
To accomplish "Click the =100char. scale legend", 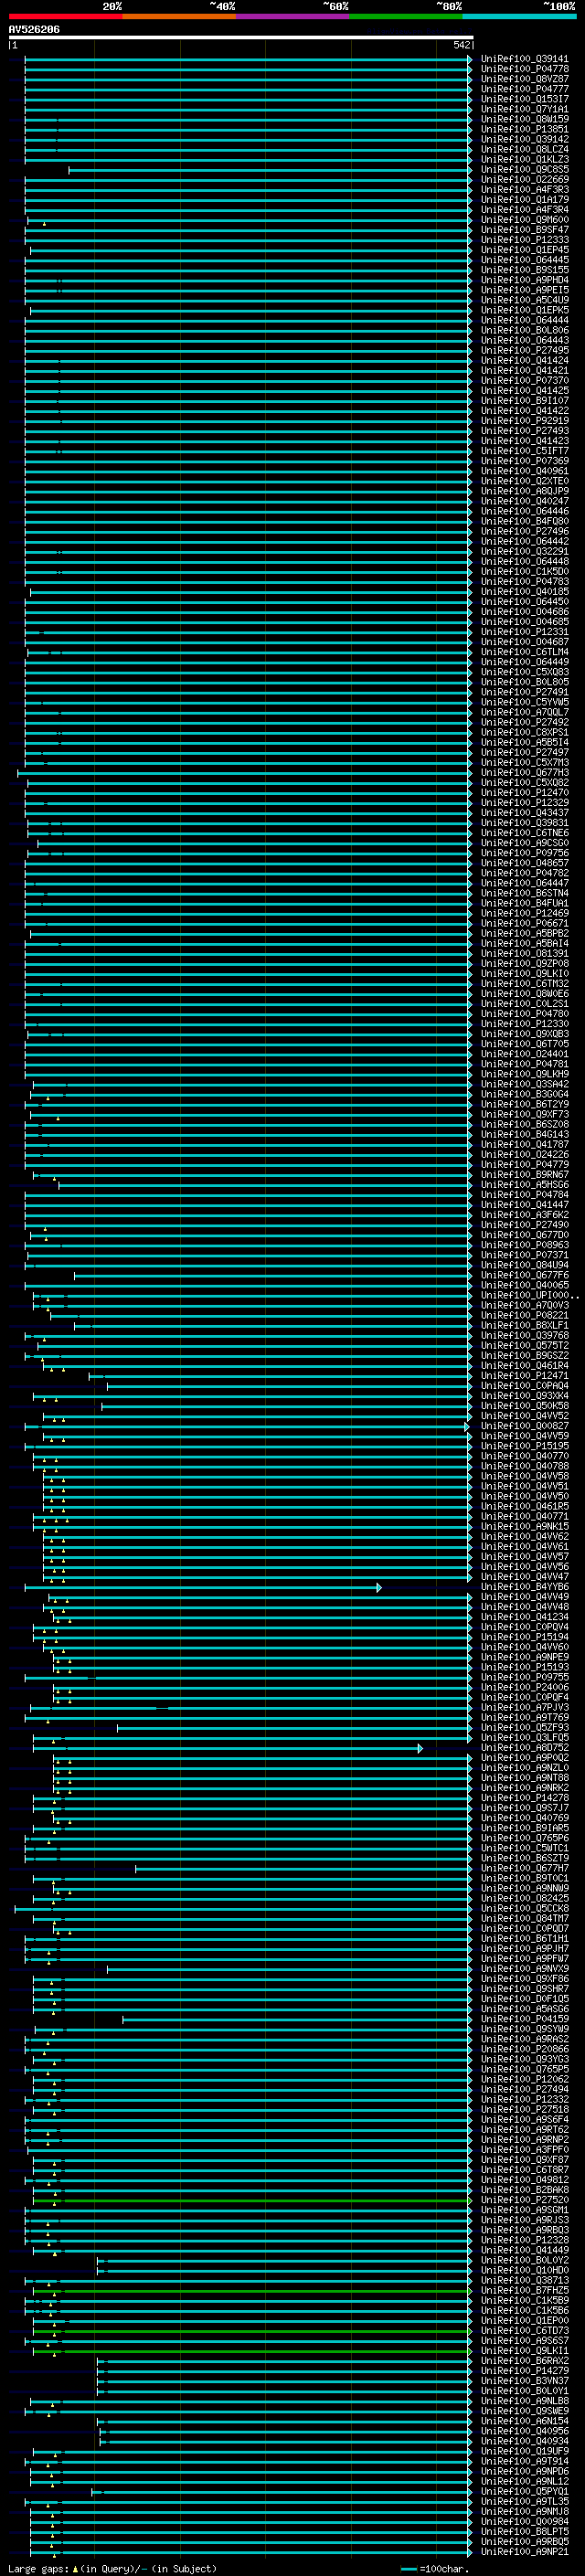I will click(x=434, y=2568).
